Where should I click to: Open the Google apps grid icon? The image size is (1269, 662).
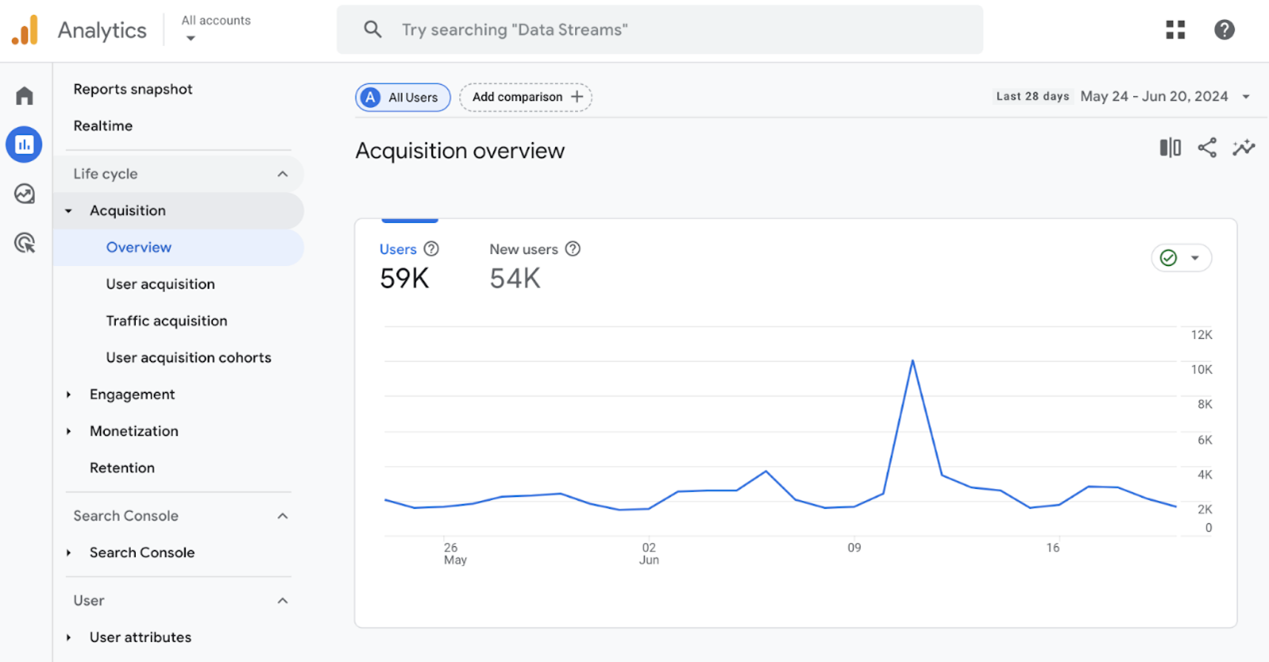[1175, 30]
